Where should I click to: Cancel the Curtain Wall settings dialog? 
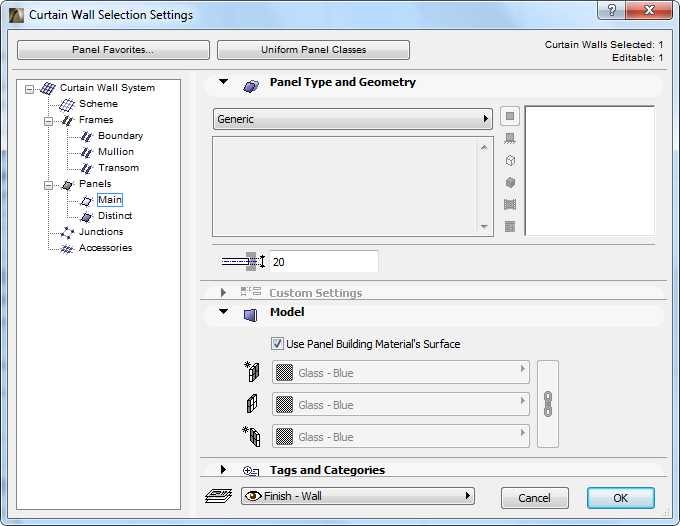(x=534, y=498)
